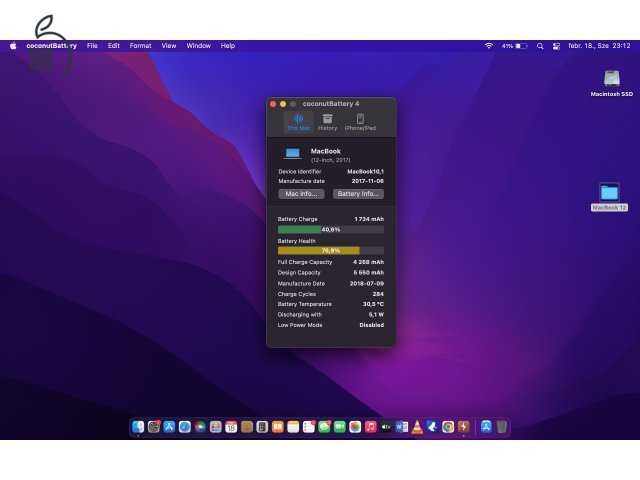Image resolution: width=640 pixels, height=480 pixels.
Task: Click the Wi-Fi status icon
Action: click(489, 46)
